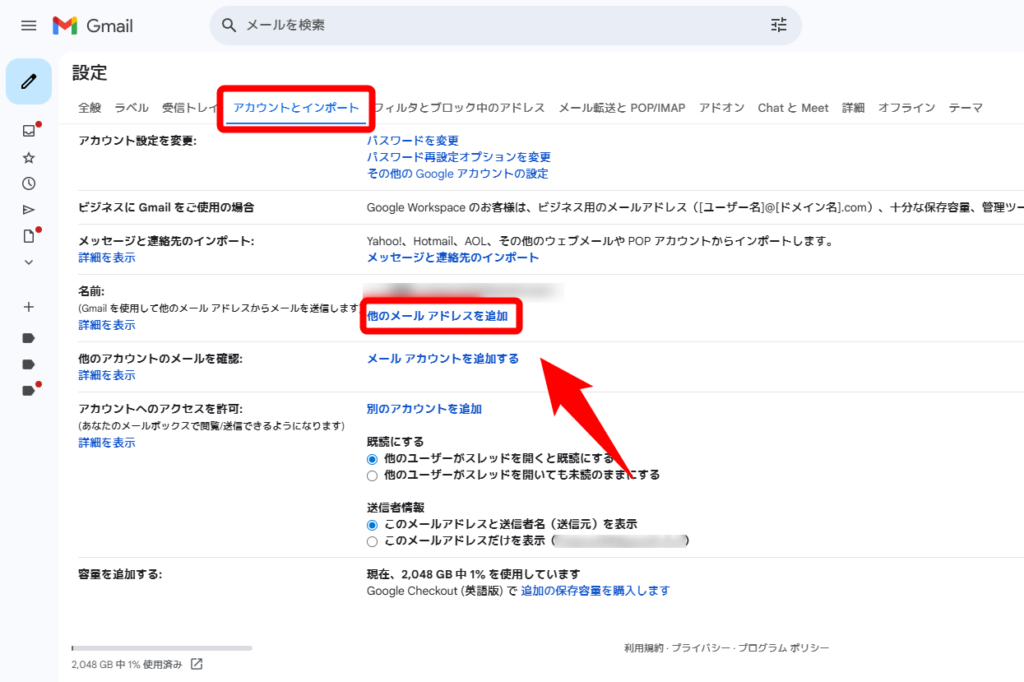Expand '詳細を表示' under メッセージと連絡先のインポート
1024x682 pixels.
point(107,258)
